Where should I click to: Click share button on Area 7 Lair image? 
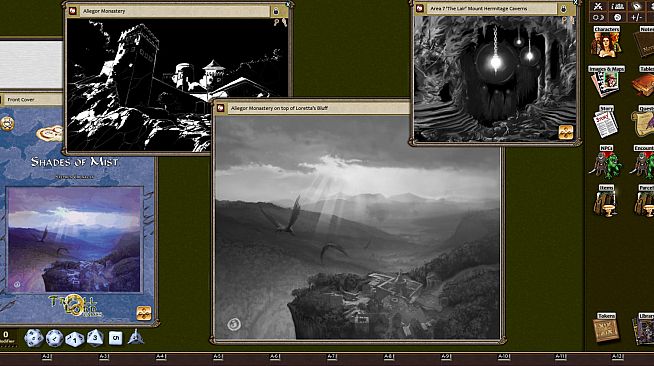(x=565, y=132)
